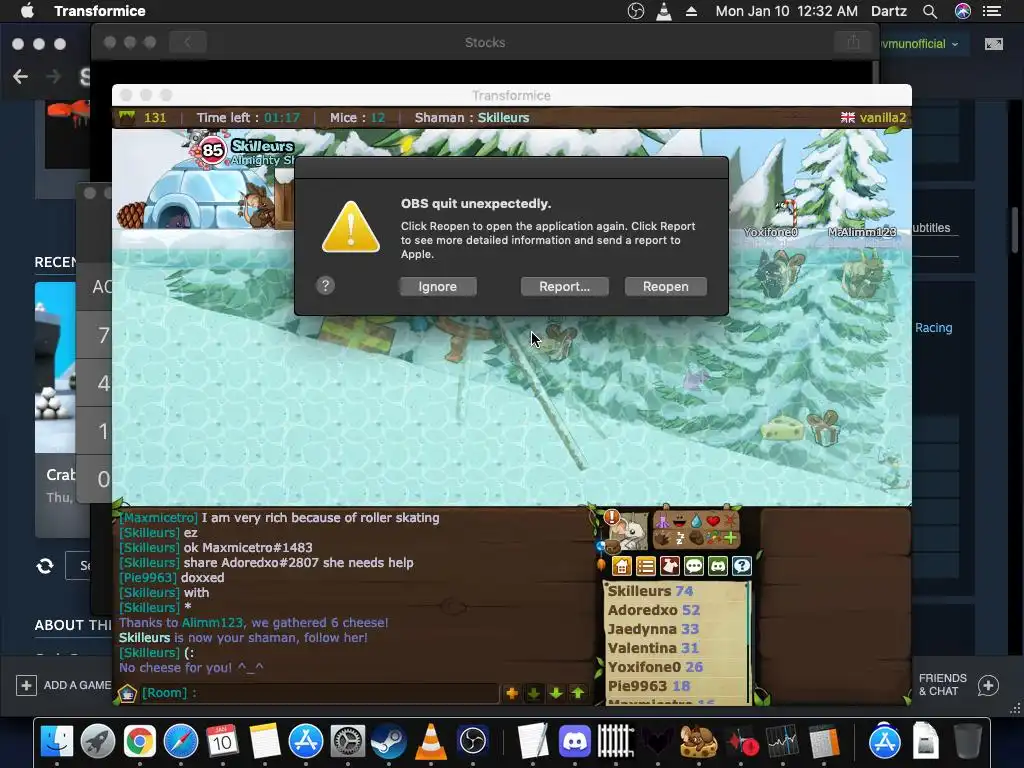Image resolution: width=1024 pixels, height=768 pixels.
Task: Click Yoxifone0 in the player score list
Action: point(645,667)
